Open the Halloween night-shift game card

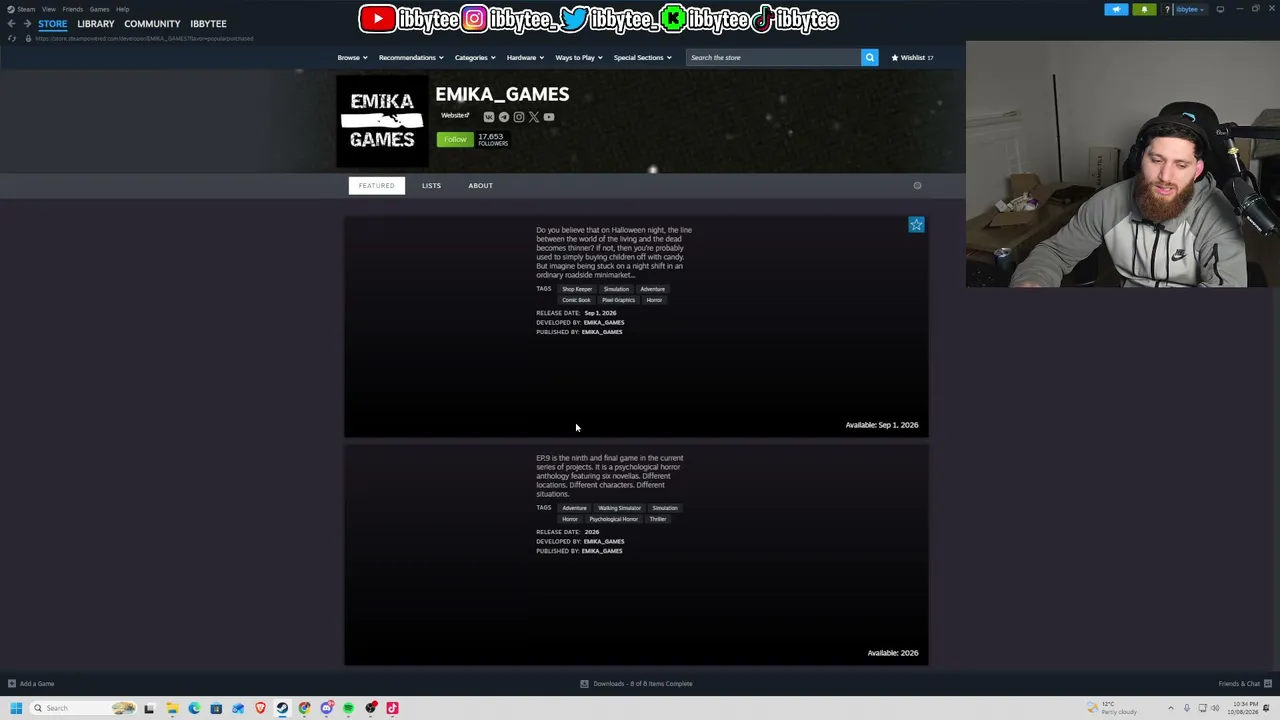pos(636,327)
